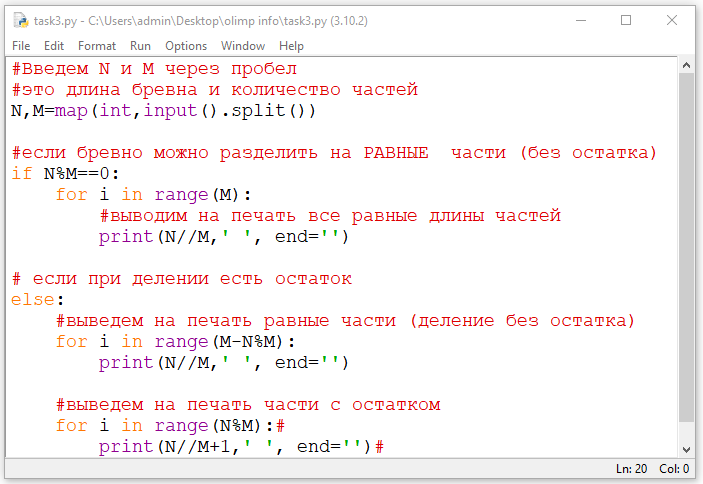The width and height of the screenshot is (703, 484).
Task: Click the 'else:' keyword line
Action: click(x=37, y=299)
